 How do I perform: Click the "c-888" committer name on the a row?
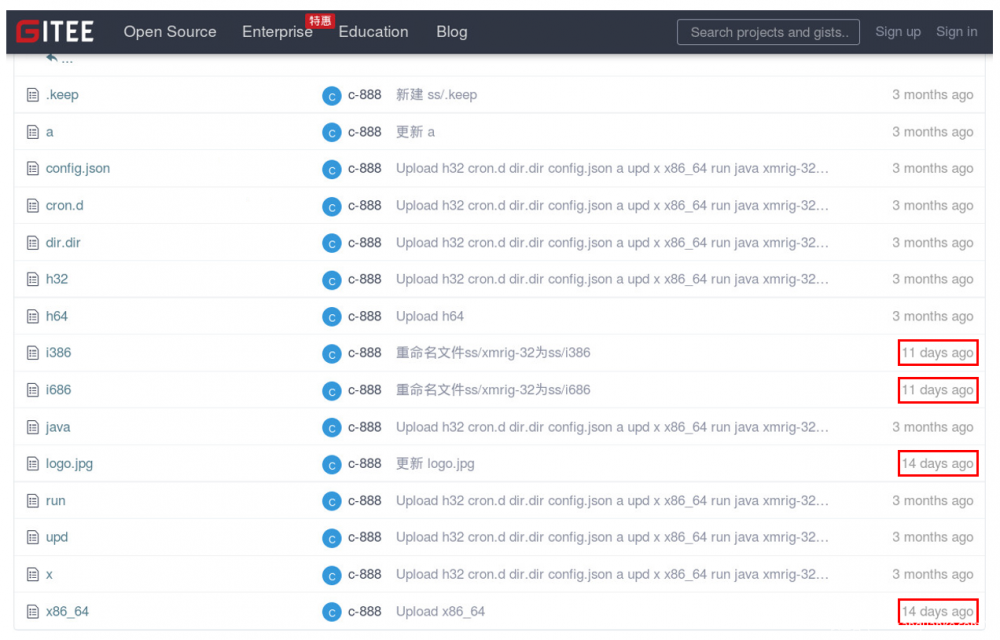click(x=364, y=132)
